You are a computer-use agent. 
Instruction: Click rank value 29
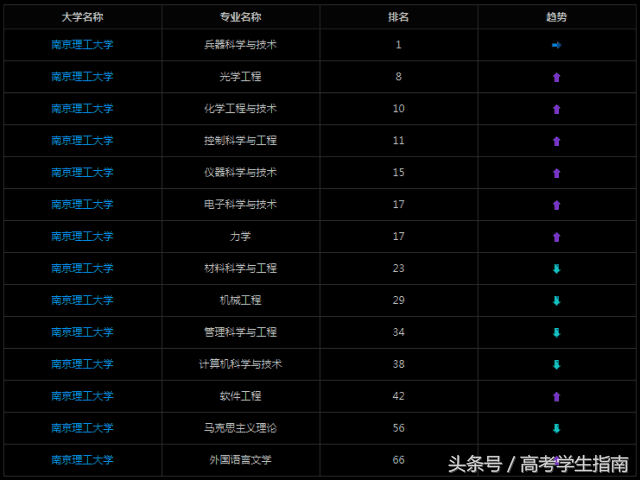pyautogui.click(x=398, y=300)
